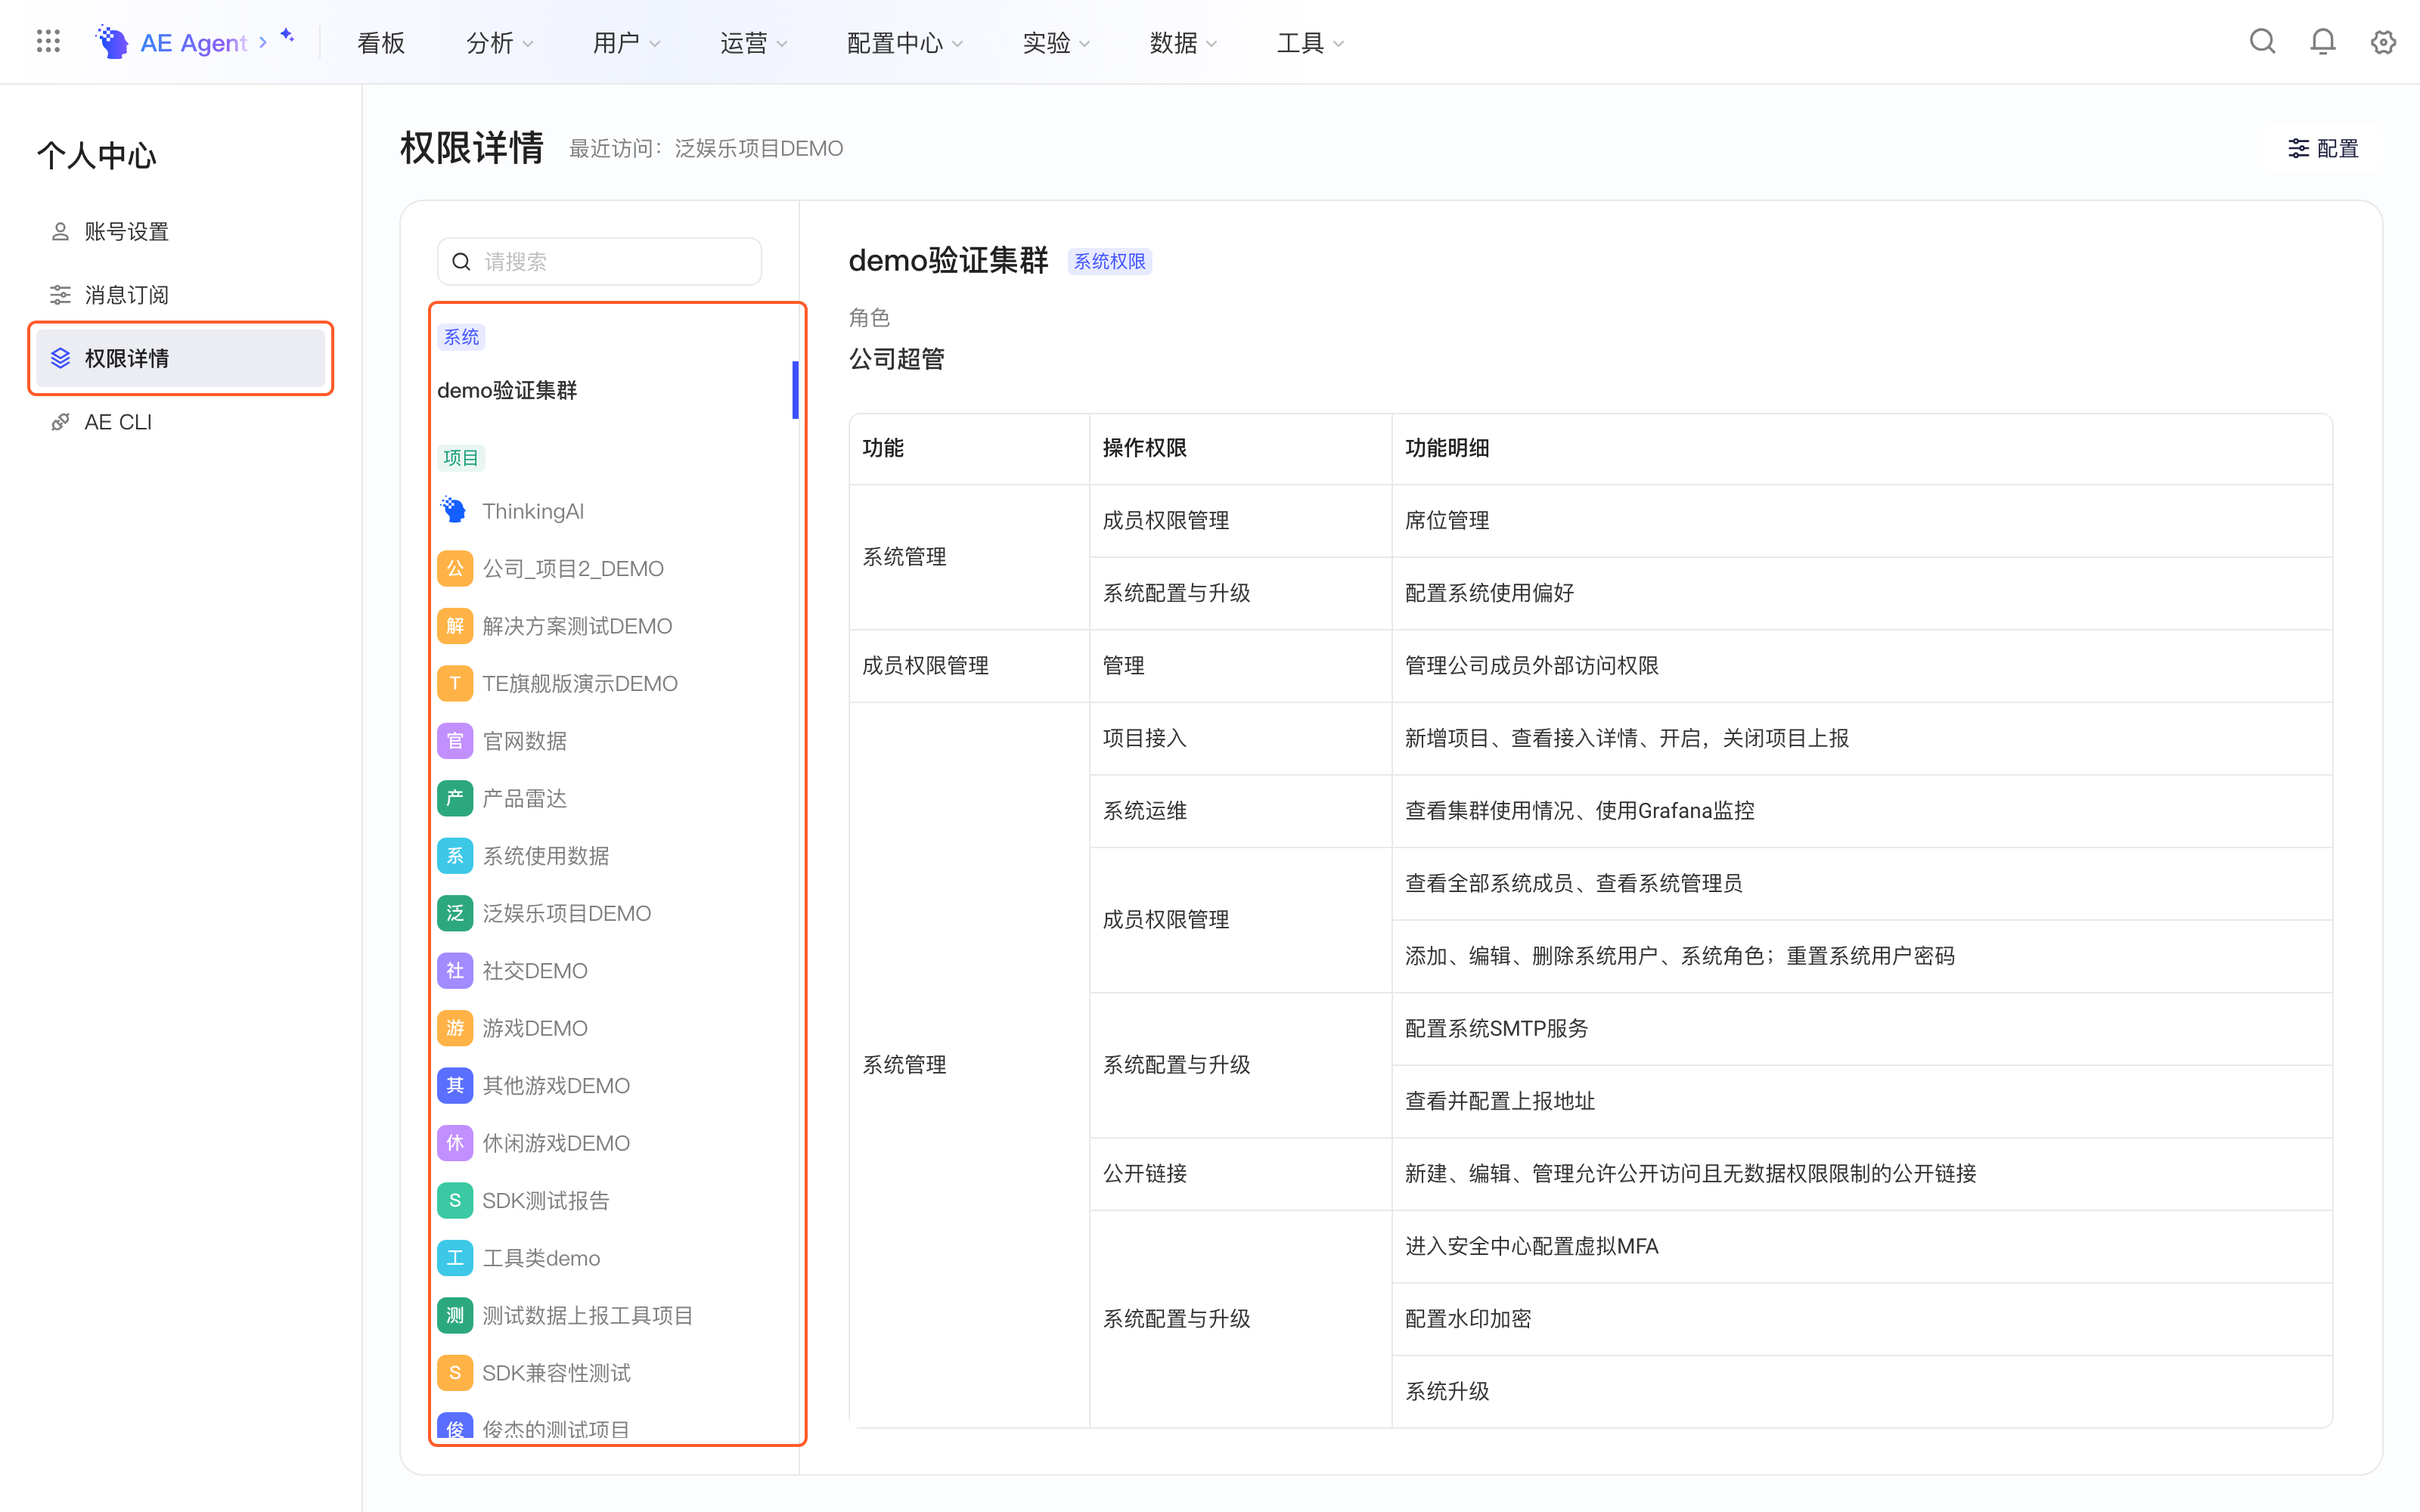Expand the 分析 dropdown menu
The width and height of the screenshot is (2420, 1512).
pos(500,43)
